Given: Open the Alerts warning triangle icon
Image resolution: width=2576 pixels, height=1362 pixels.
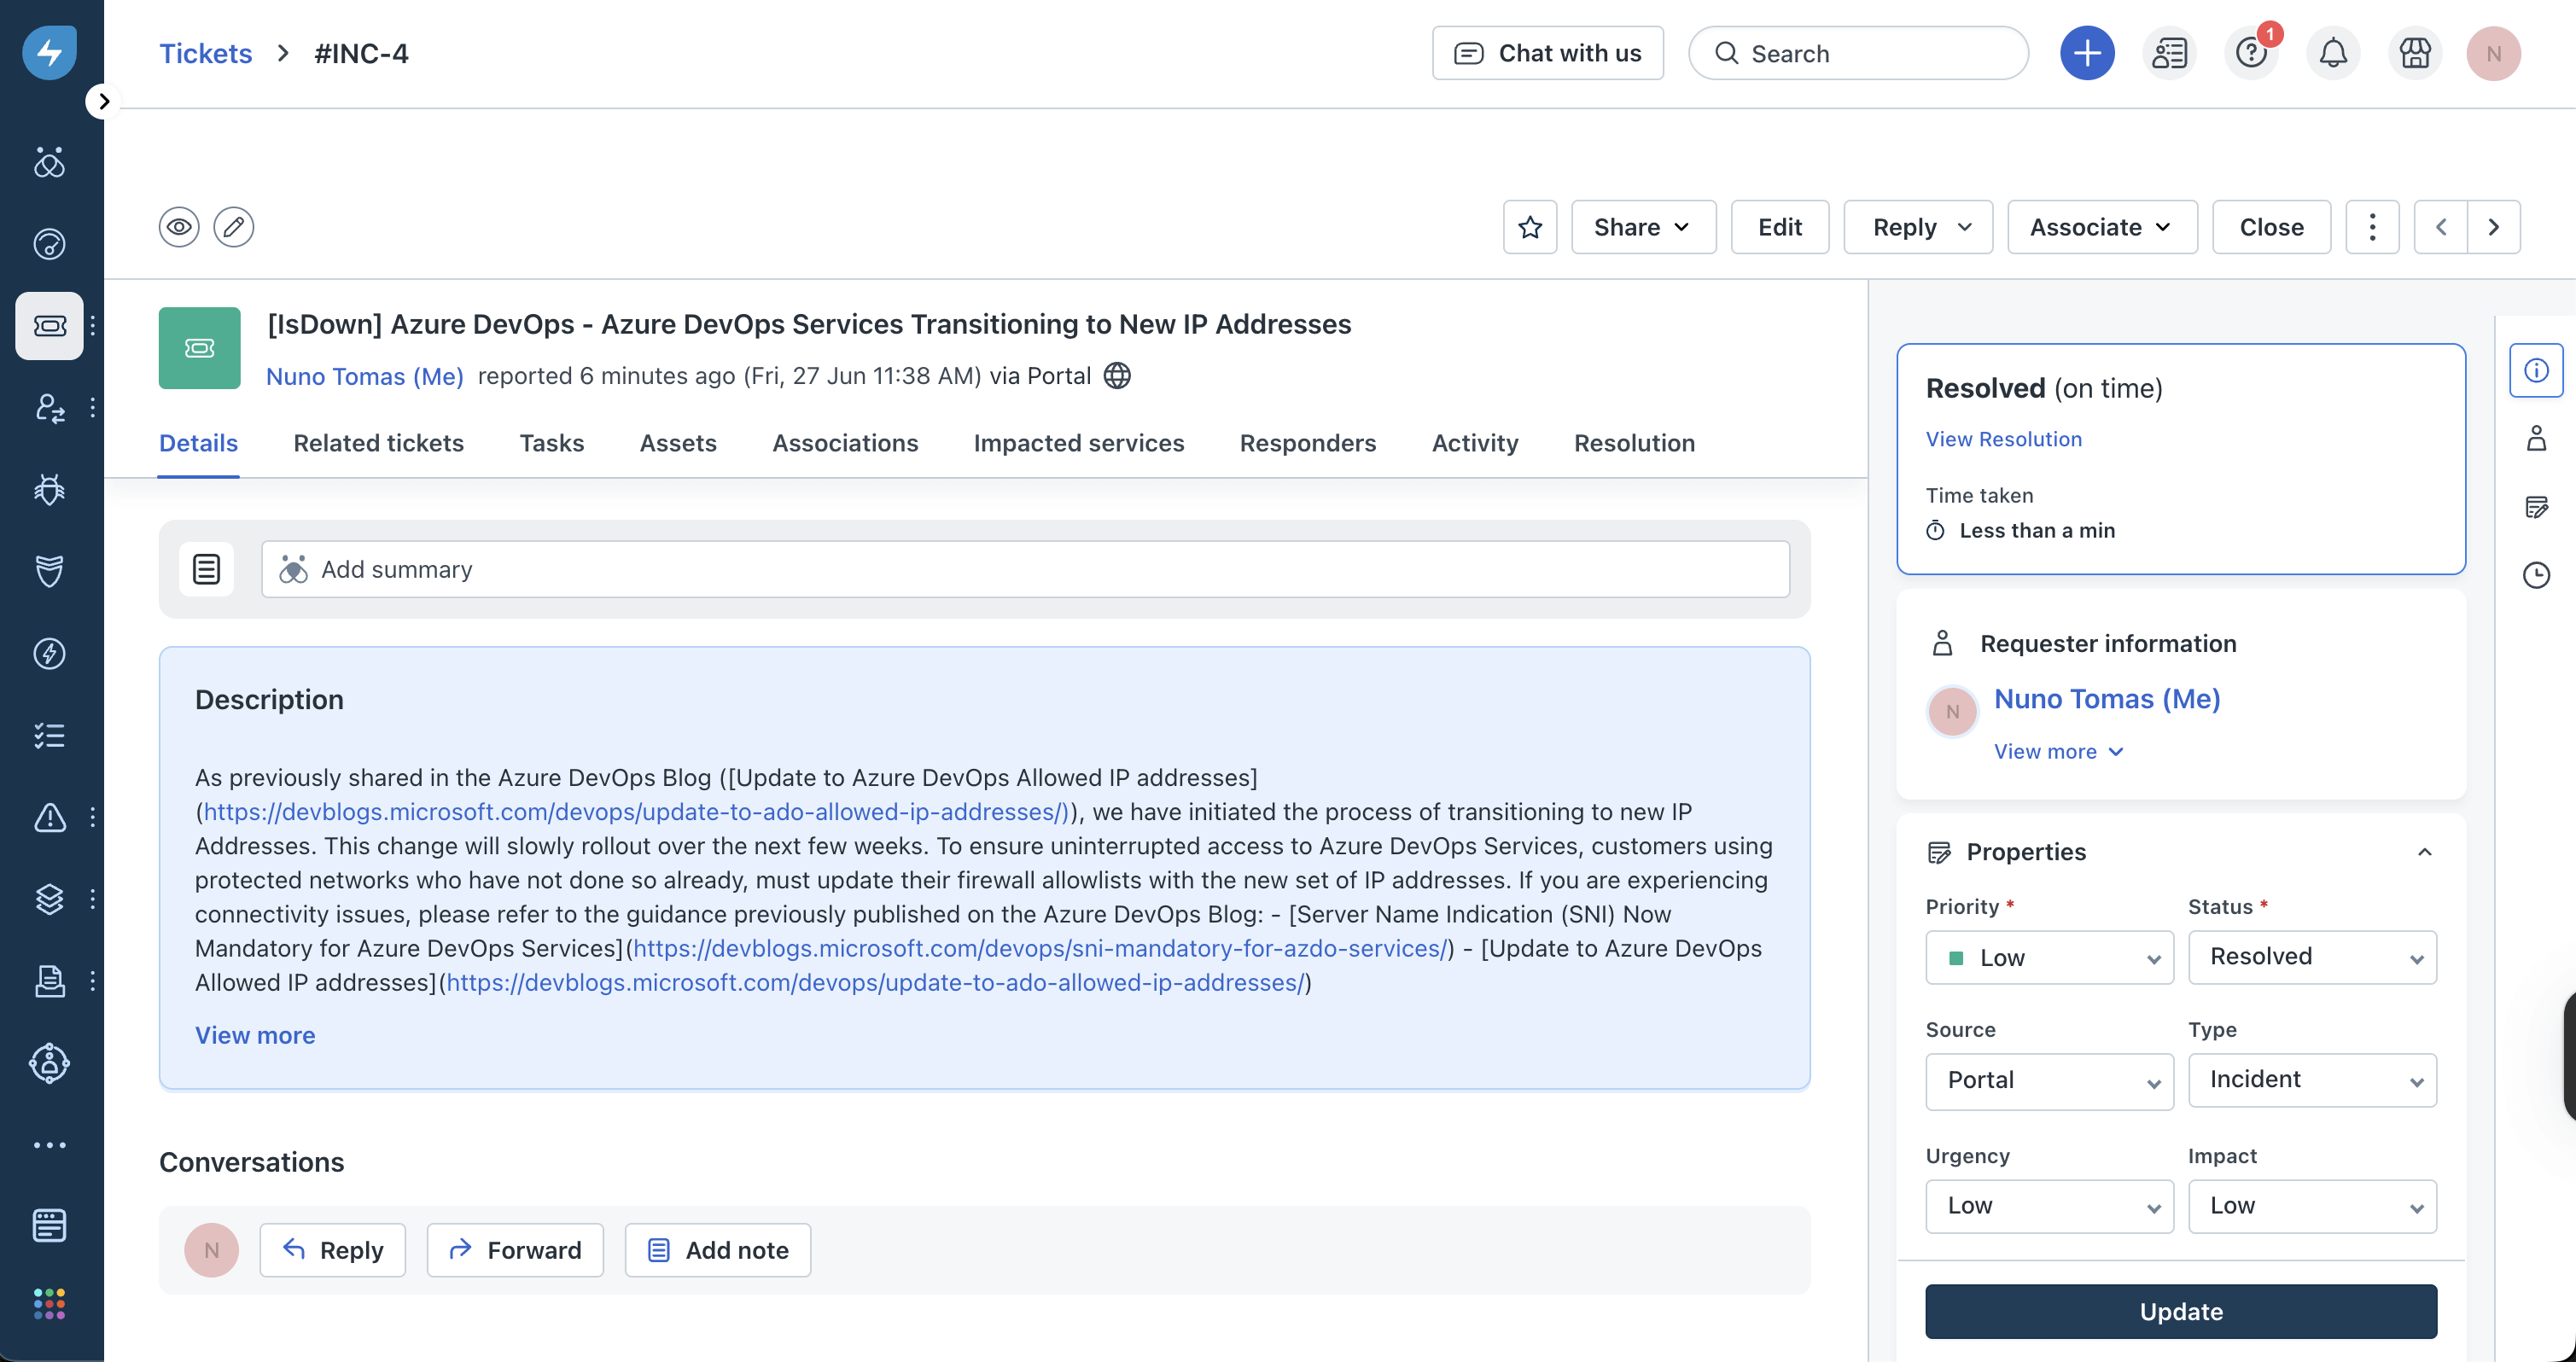Looking at the screenshot, I should tap(49, 817).
